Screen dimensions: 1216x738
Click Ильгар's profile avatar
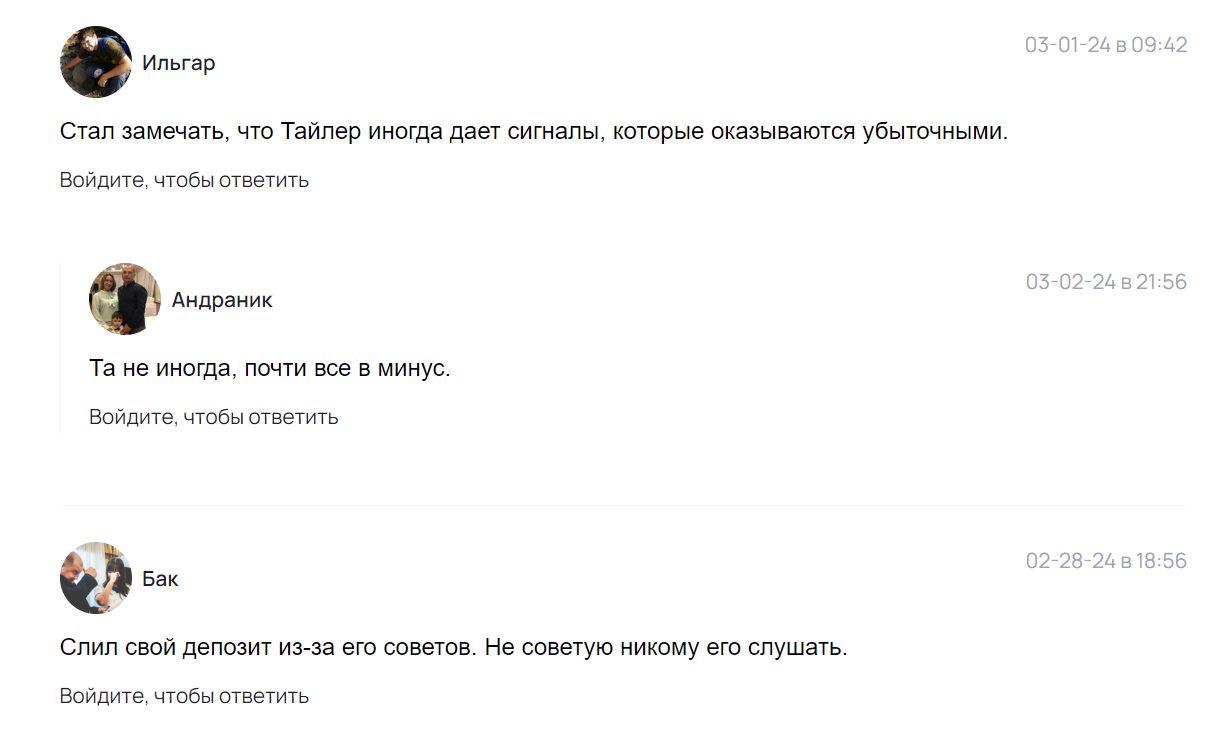[96, 62]
